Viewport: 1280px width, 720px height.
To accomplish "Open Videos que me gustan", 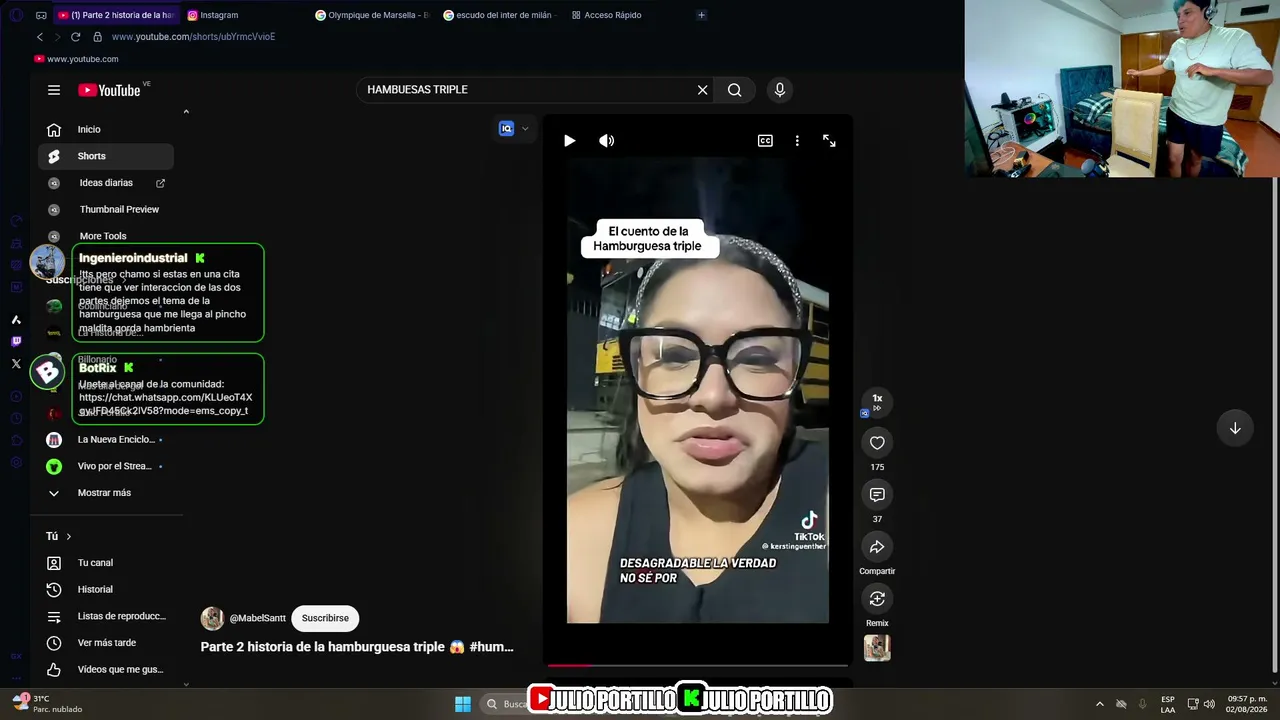I will click(x=106, y=670).
